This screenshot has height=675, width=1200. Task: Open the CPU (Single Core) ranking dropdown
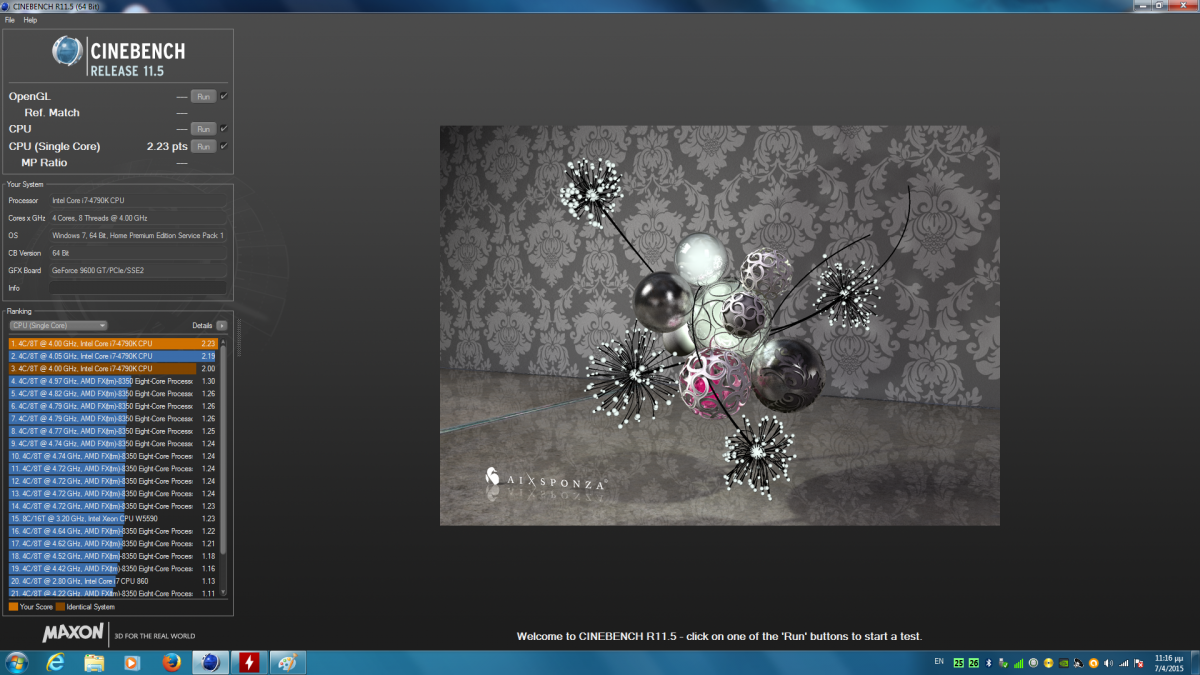tap(58, 325)
